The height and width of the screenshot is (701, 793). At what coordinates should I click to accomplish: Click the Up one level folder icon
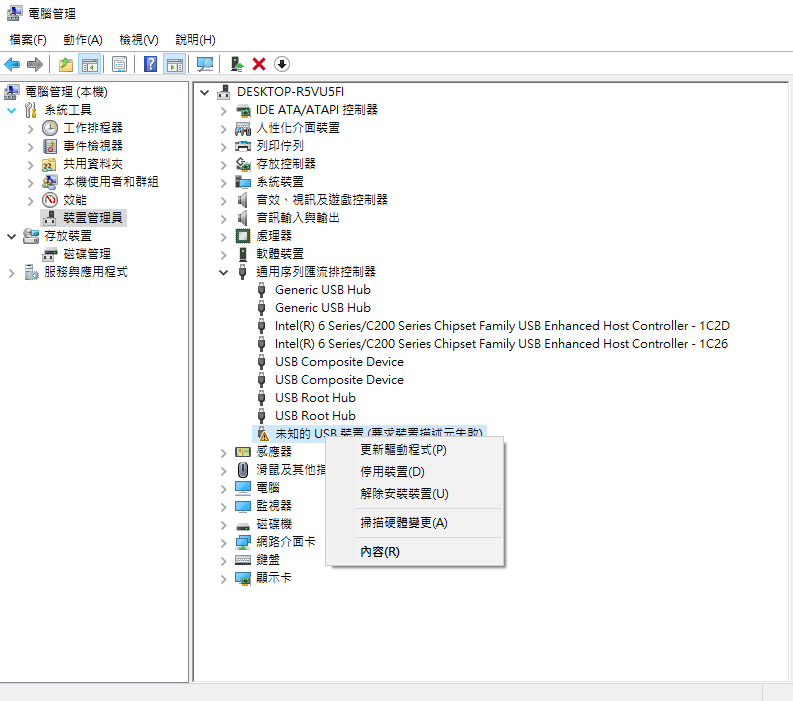[66, 64]
